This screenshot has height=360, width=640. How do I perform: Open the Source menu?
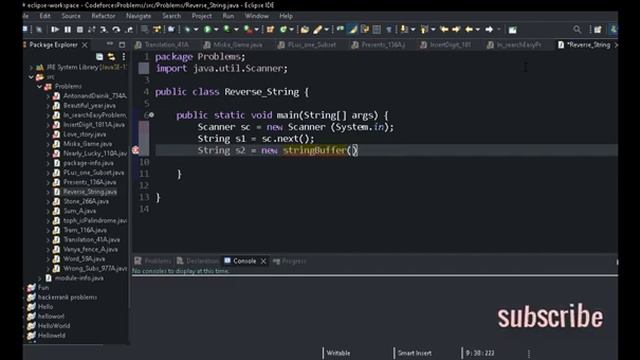coord(71,16)
